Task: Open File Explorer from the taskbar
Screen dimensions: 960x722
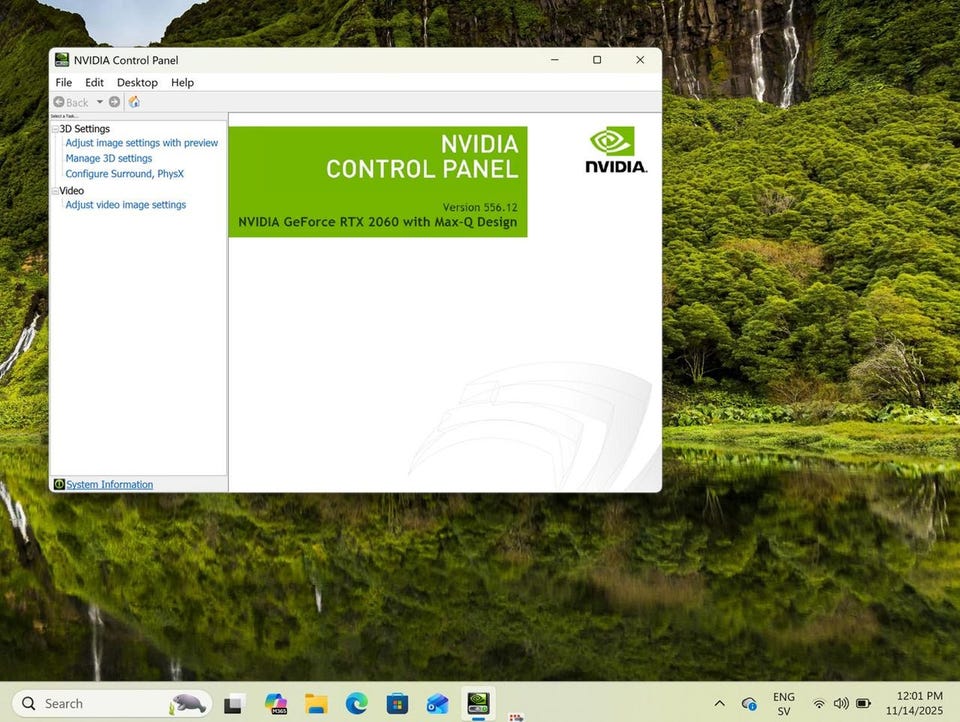Action: (317, 704)
